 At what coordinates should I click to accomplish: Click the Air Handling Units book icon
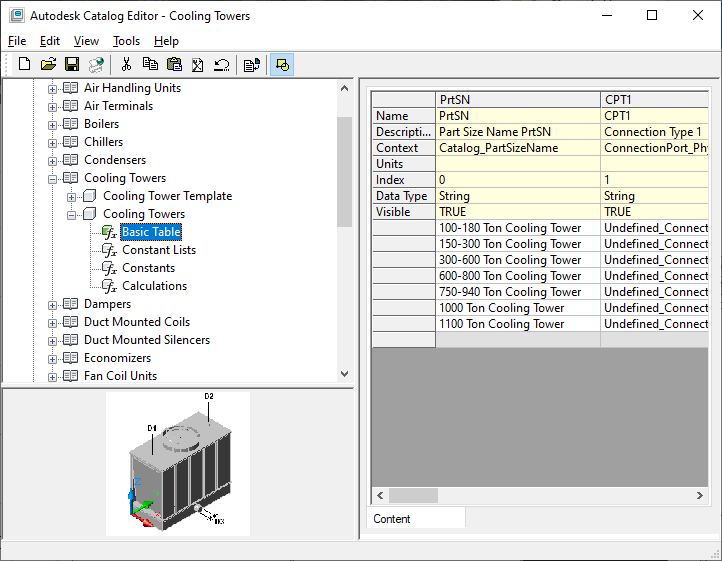(x=70, y=88)
